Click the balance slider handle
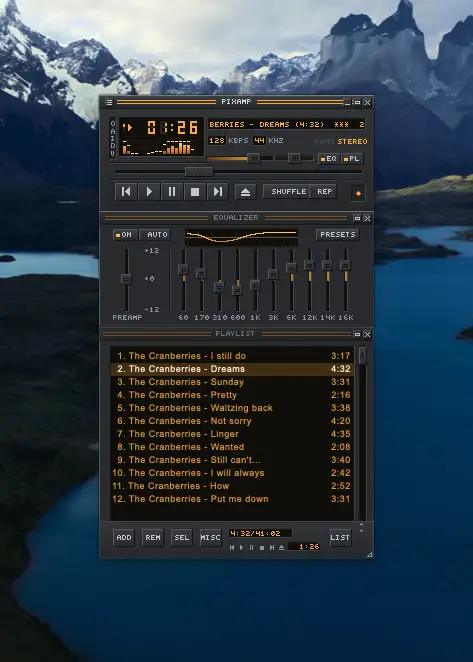This screenshot has height=662, width=473. [295, 158]
